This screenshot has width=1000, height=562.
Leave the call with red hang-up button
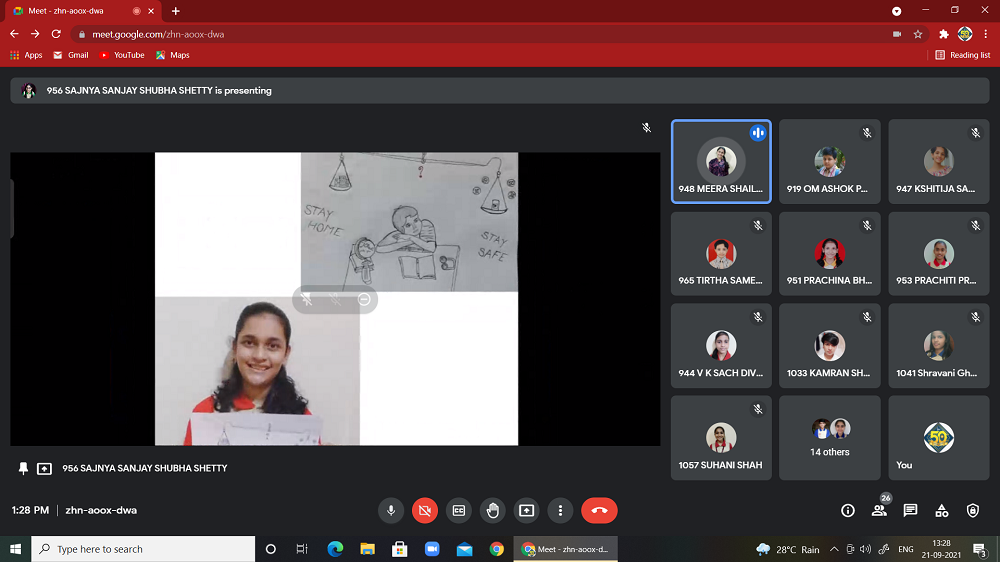(x=599, y=510)
